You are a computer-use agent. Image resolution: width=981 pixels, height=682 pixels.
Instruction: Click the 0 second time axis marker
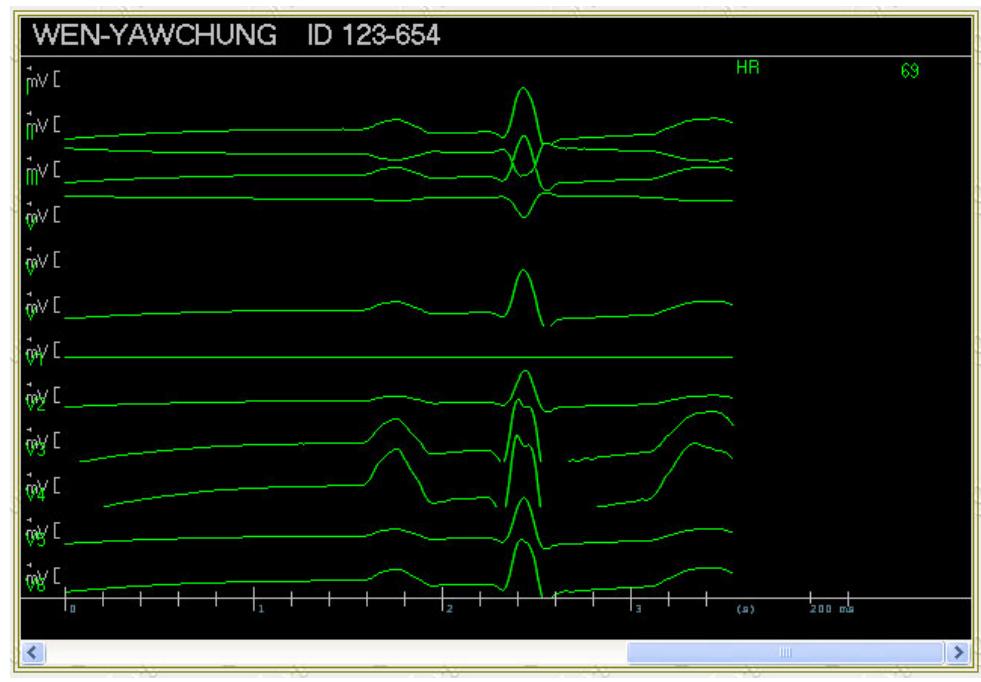tap(73, 609)
